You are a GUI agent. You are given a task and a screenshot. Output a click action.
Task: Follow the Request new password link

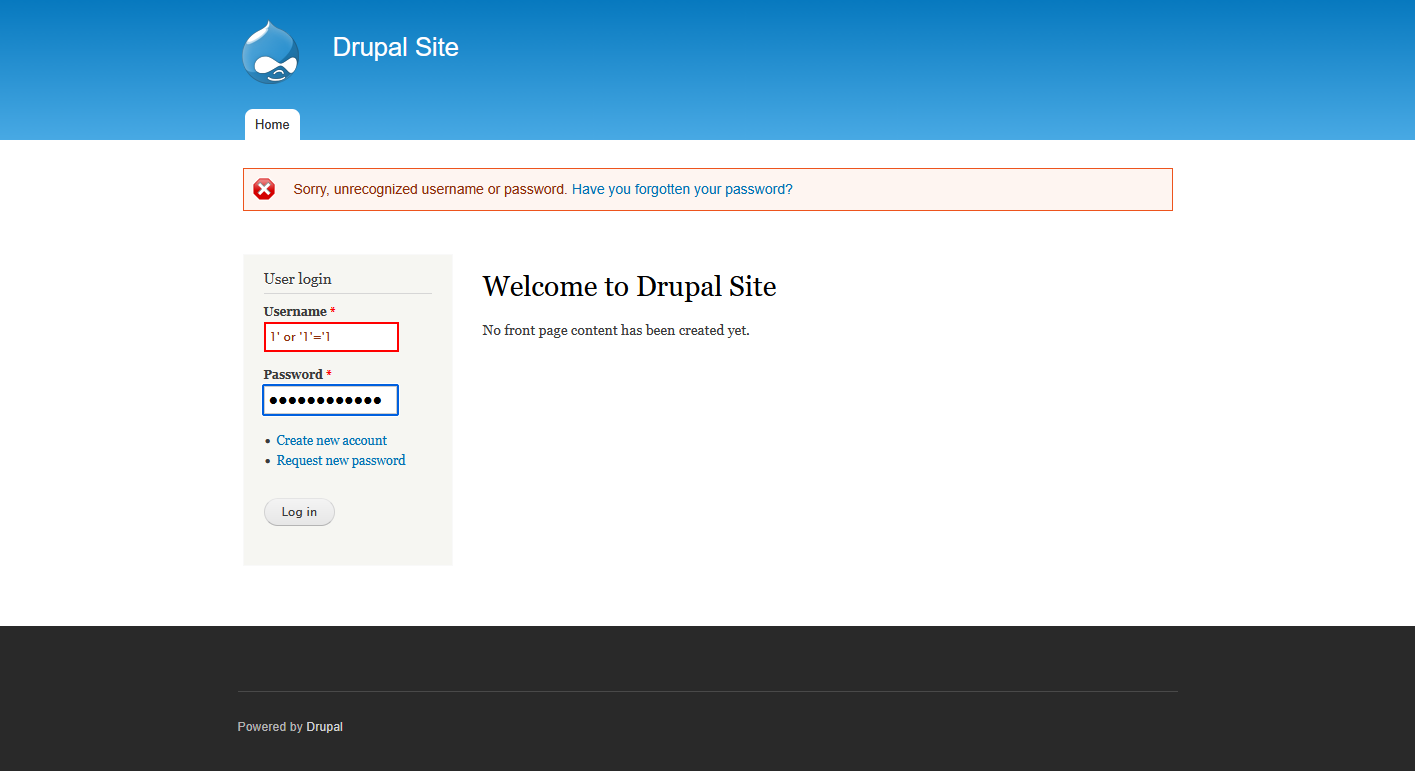pos(341,460)
